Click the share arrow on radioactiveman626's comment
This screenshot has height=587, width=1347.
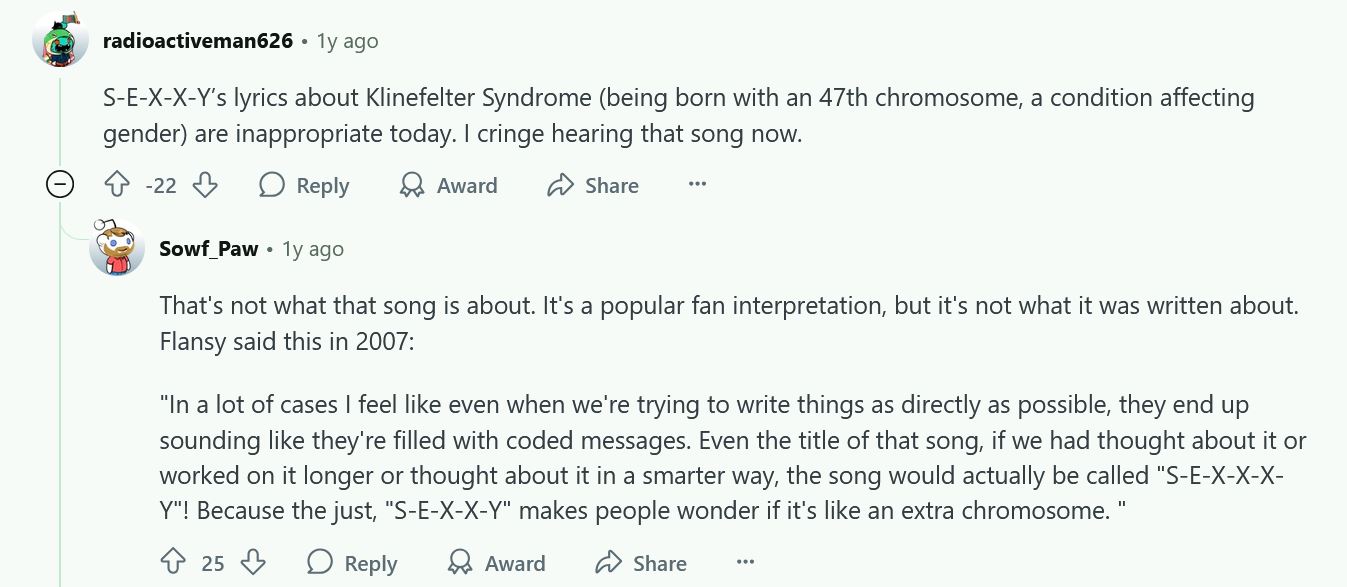pyautogui.click(x=560, y=185)
